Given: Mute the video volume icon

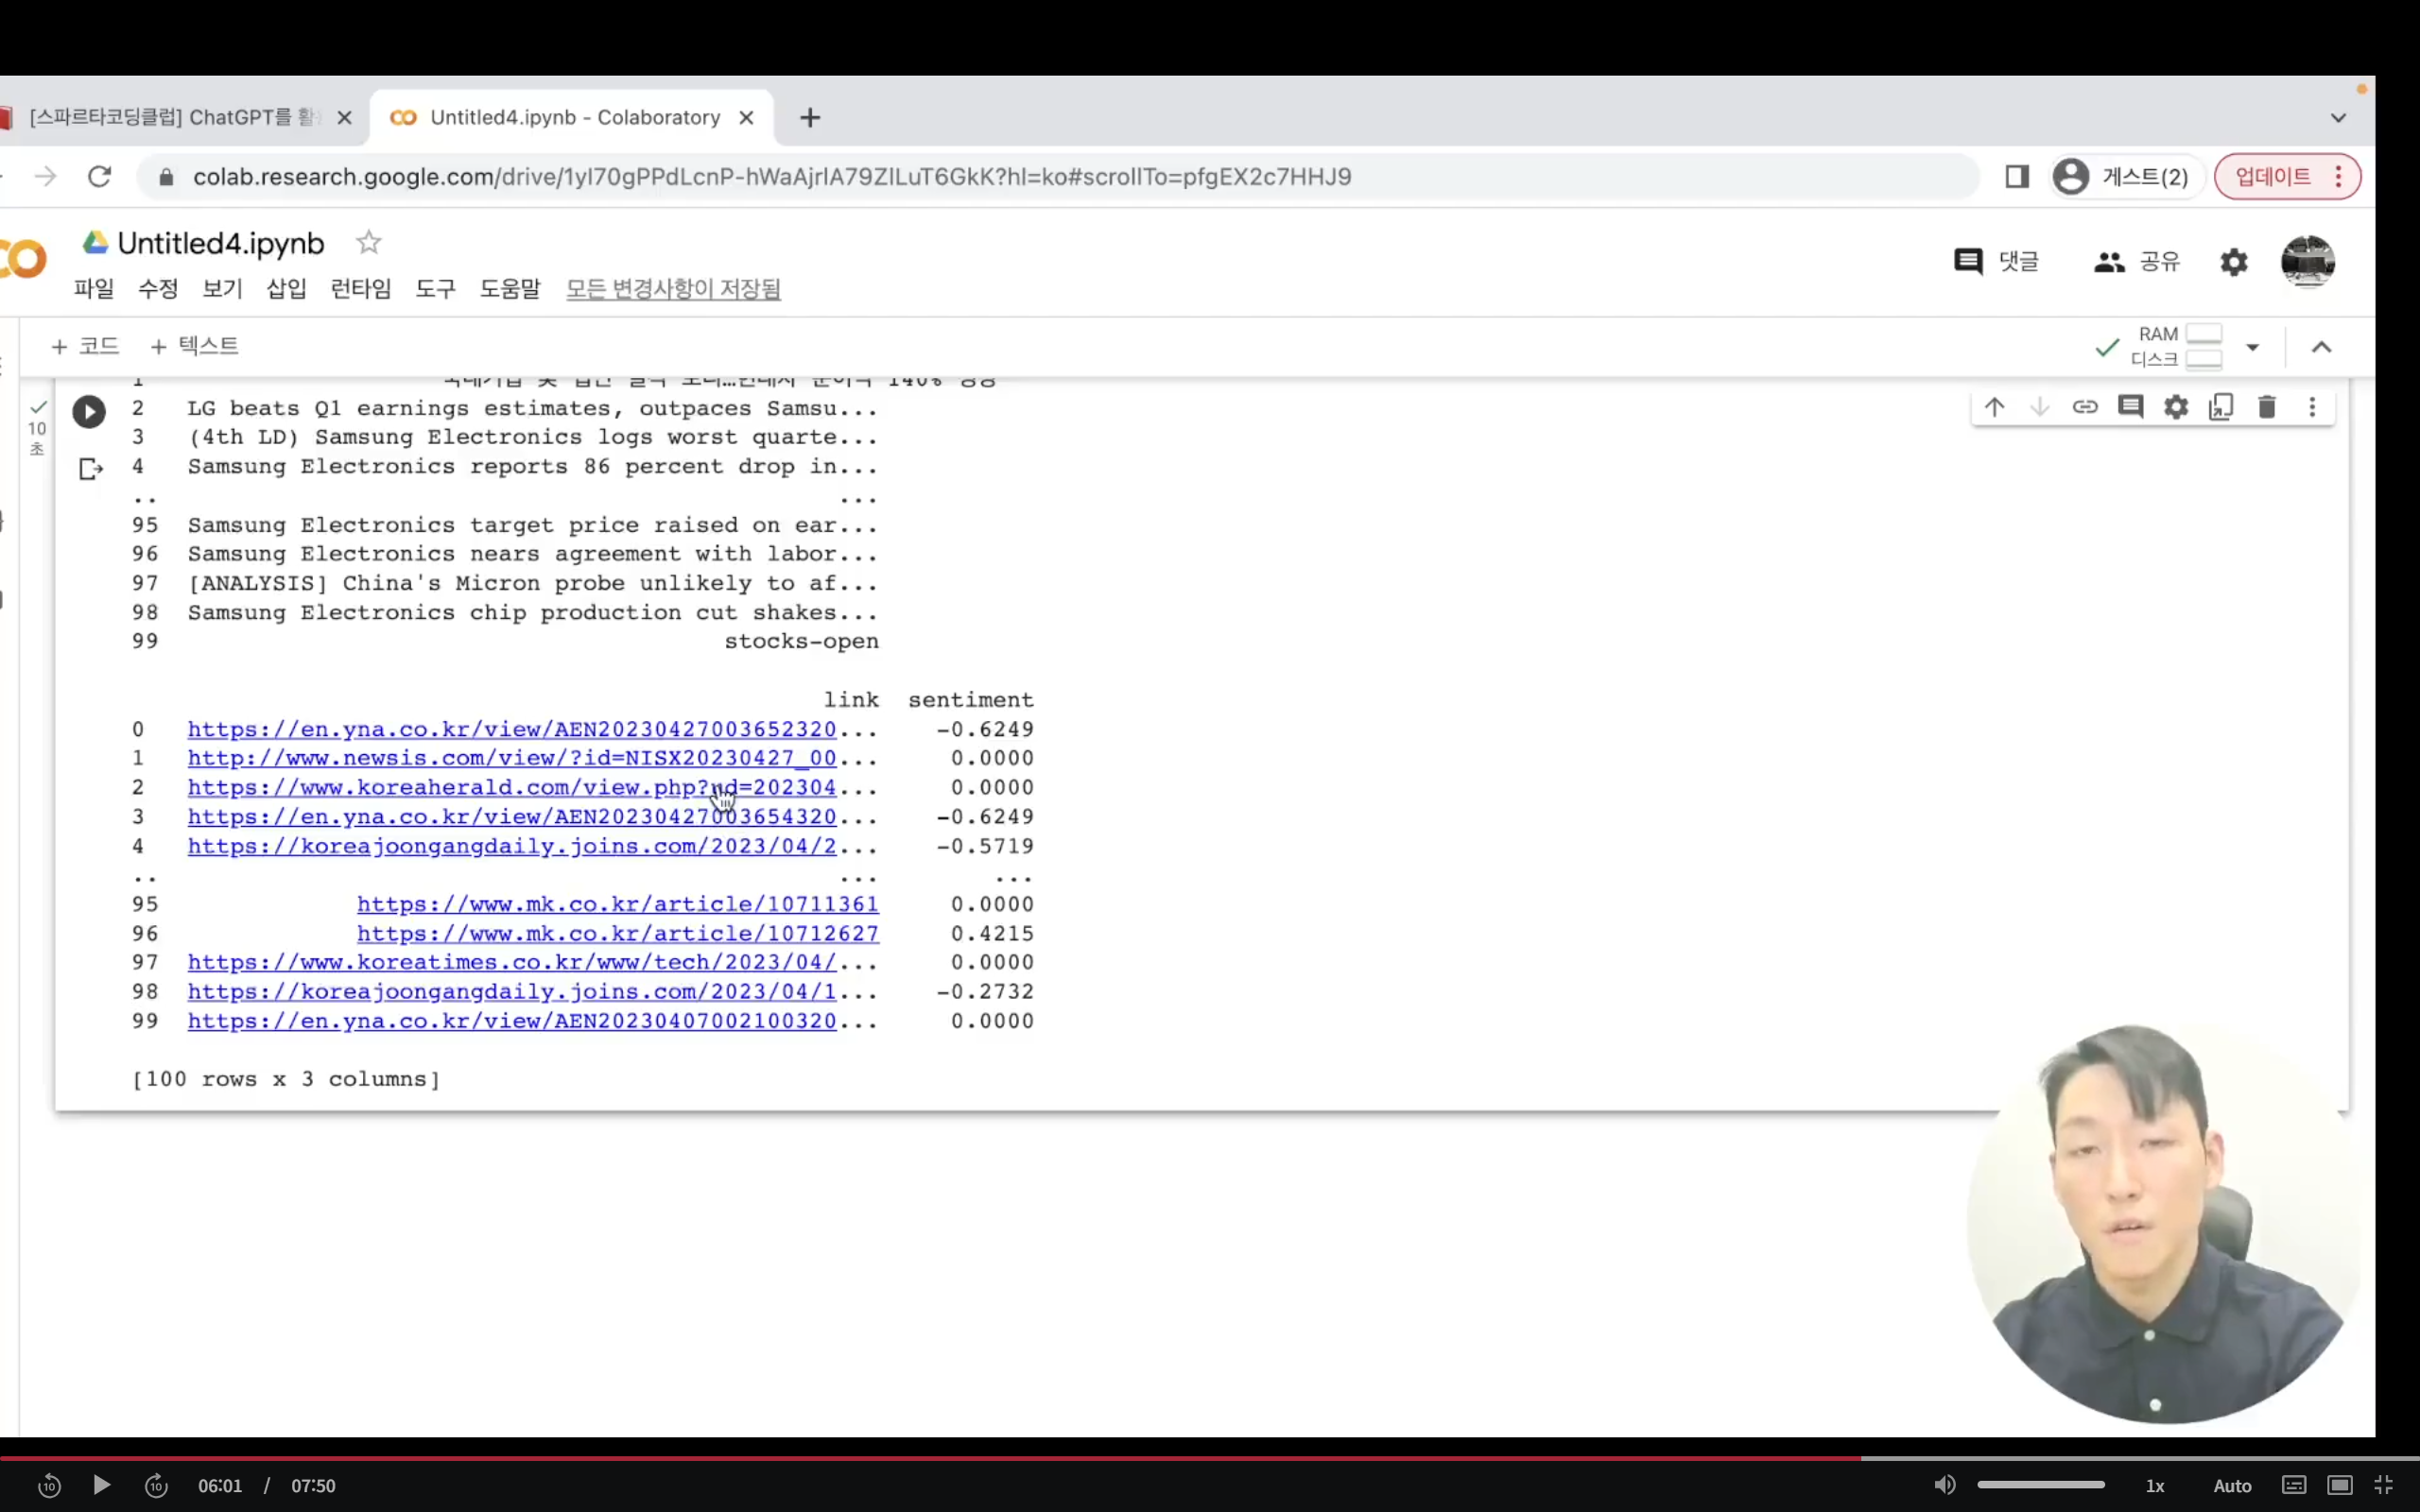Looking at the screenshot, I should click(x=1945, y=1485).
